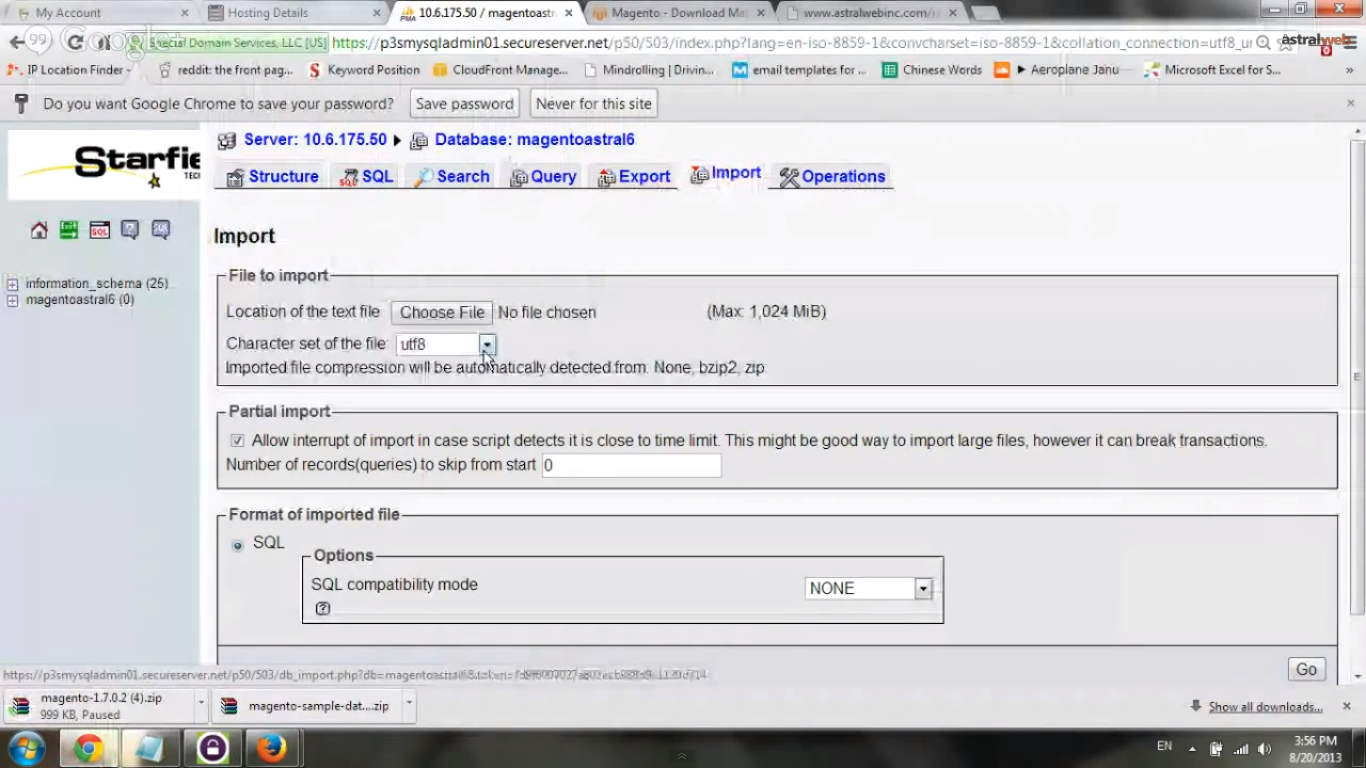Open the light blue taskbar application icon
The width and height of the screenshot is (1366, 768).
point(150,749)
